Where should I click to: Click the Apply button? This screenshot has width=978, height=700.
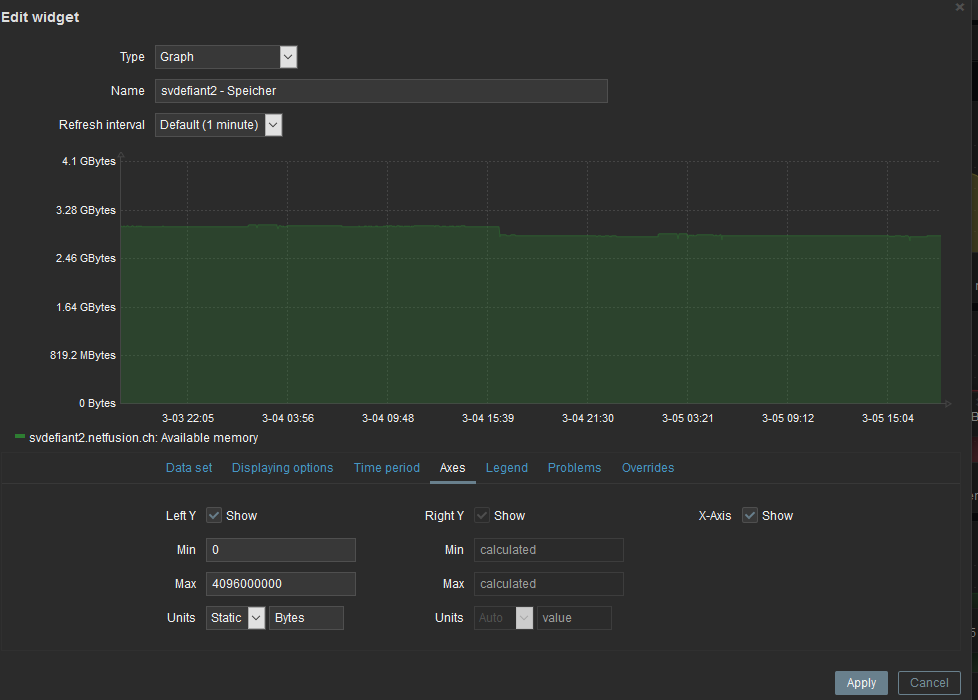click(861, 683)
